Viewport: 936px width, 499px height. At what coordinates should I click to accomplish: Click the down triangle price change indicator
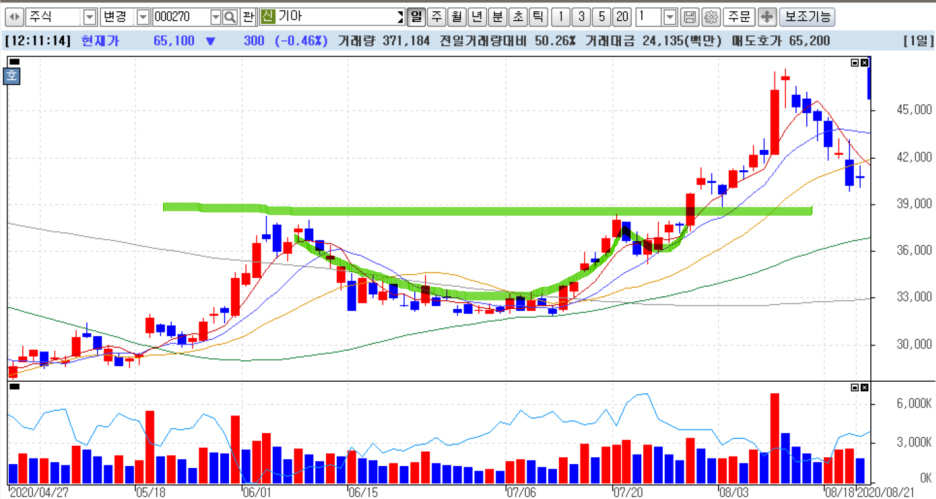point(210,41)
